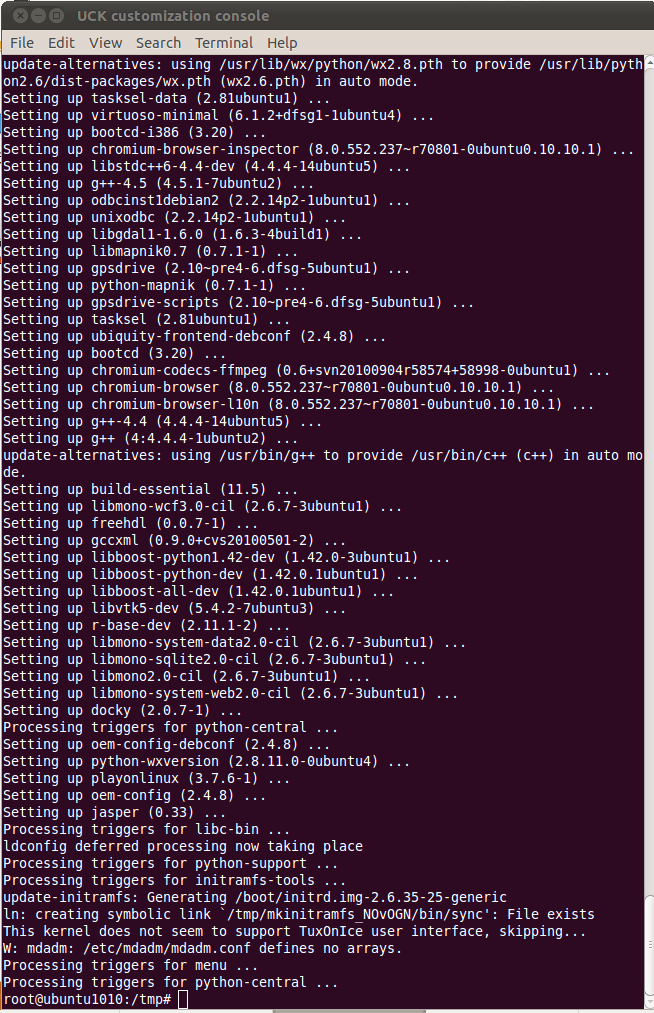Open the Edit menu
This screenshot has width=654, height=1013.
click(x=61, y=43)
